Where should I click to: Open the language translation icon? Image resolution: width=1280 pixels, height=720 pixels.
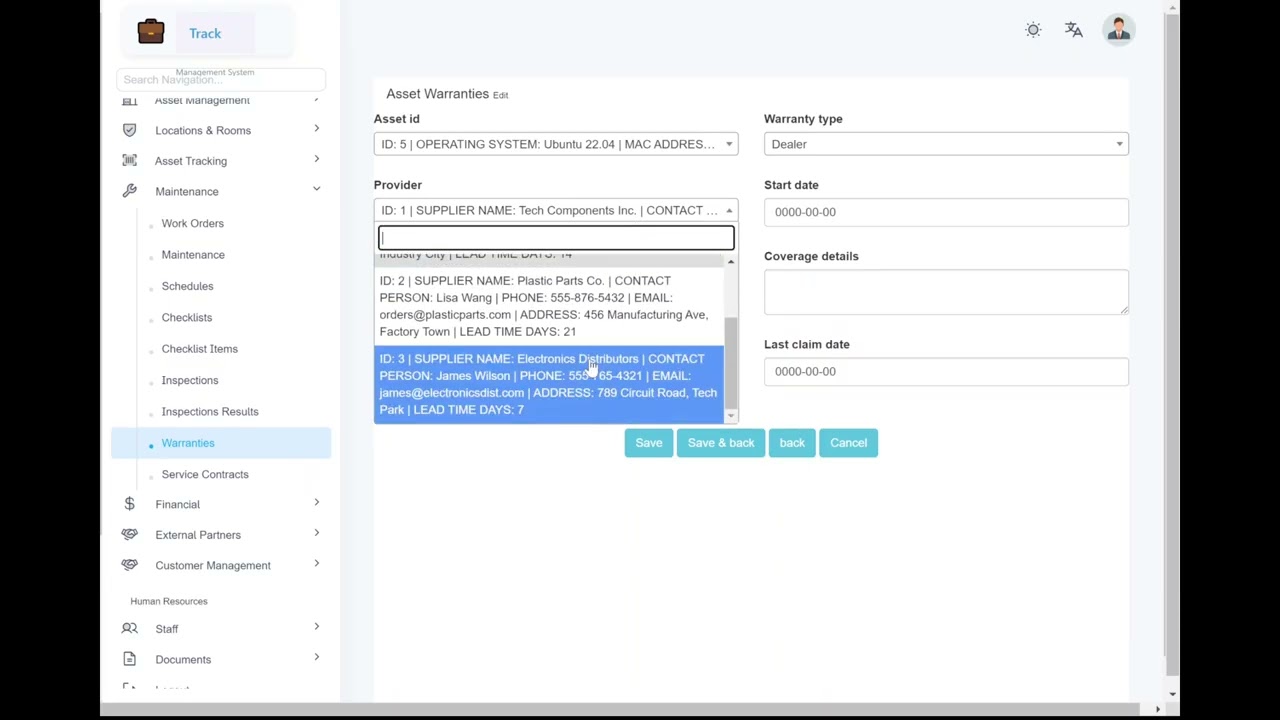click(x=1073, y=30)
